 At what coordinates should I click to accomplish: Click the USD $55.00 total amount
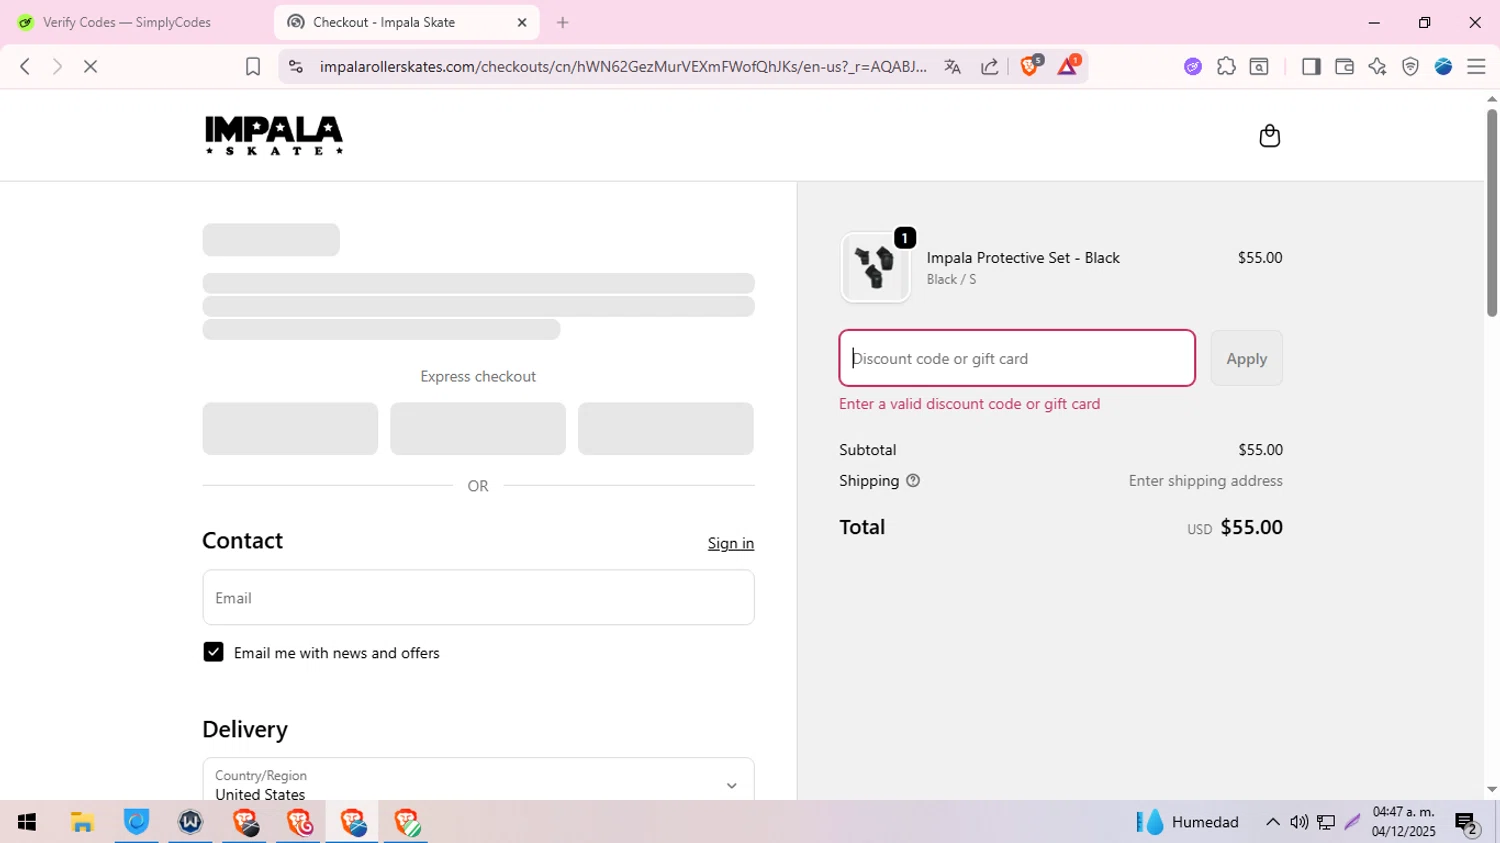tap(1234, 527)
